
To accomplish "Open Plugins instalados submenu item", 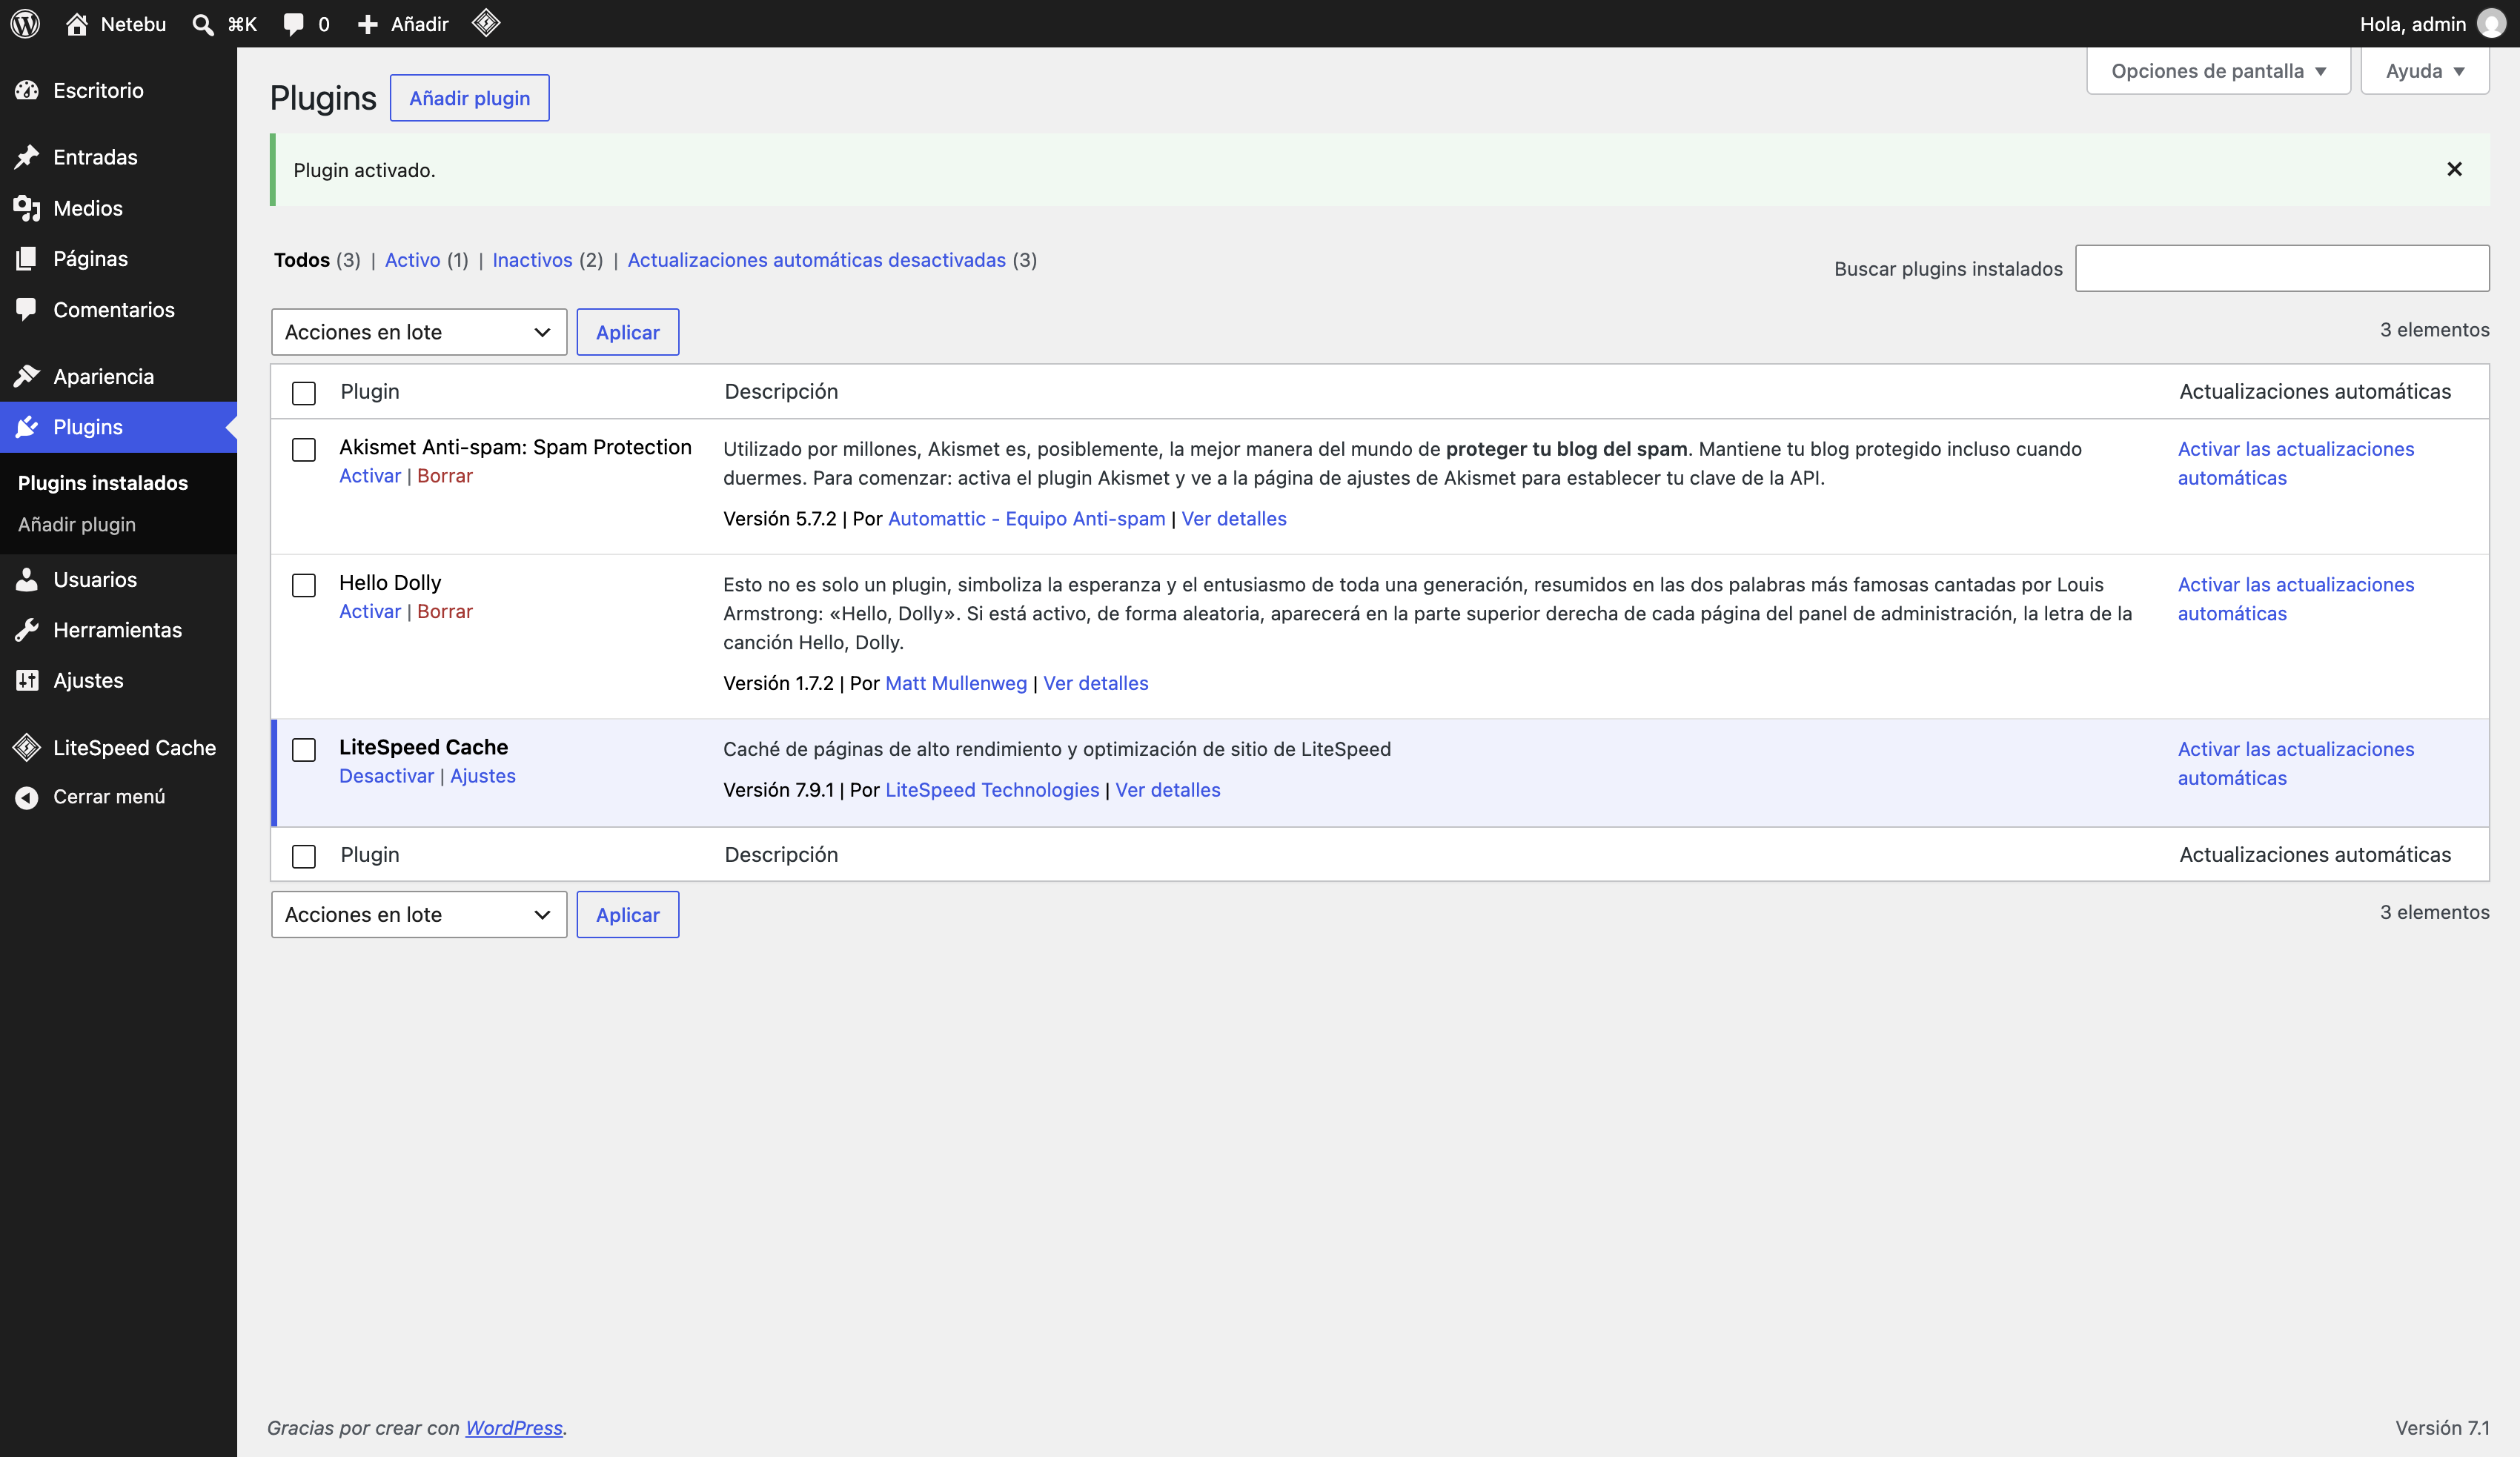I will click(103, 483).
